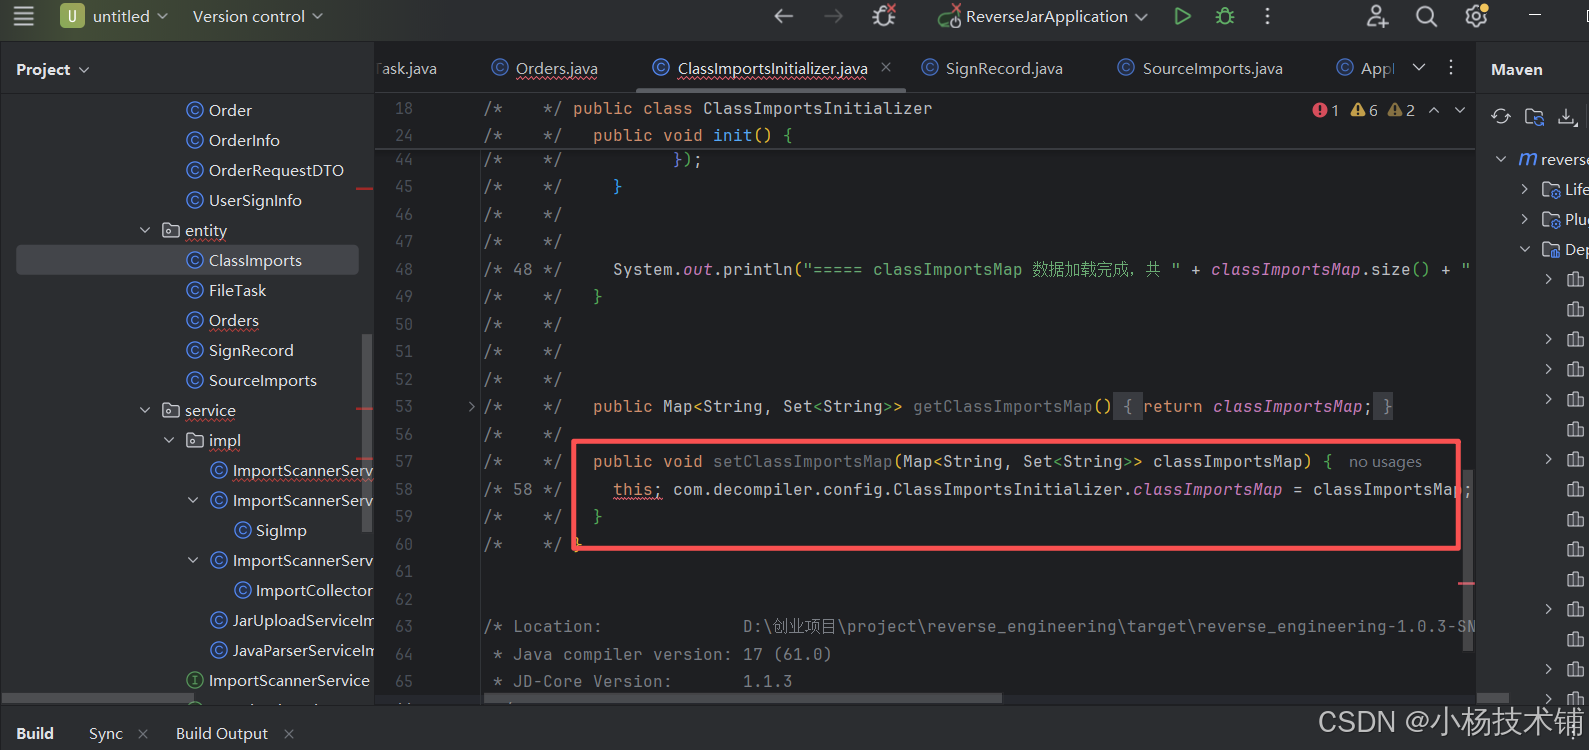This screenshot has height=750, width=1589.
Task: Open ReverseJarApplication run configuration dropdown
Action: tap(1043, 16)
